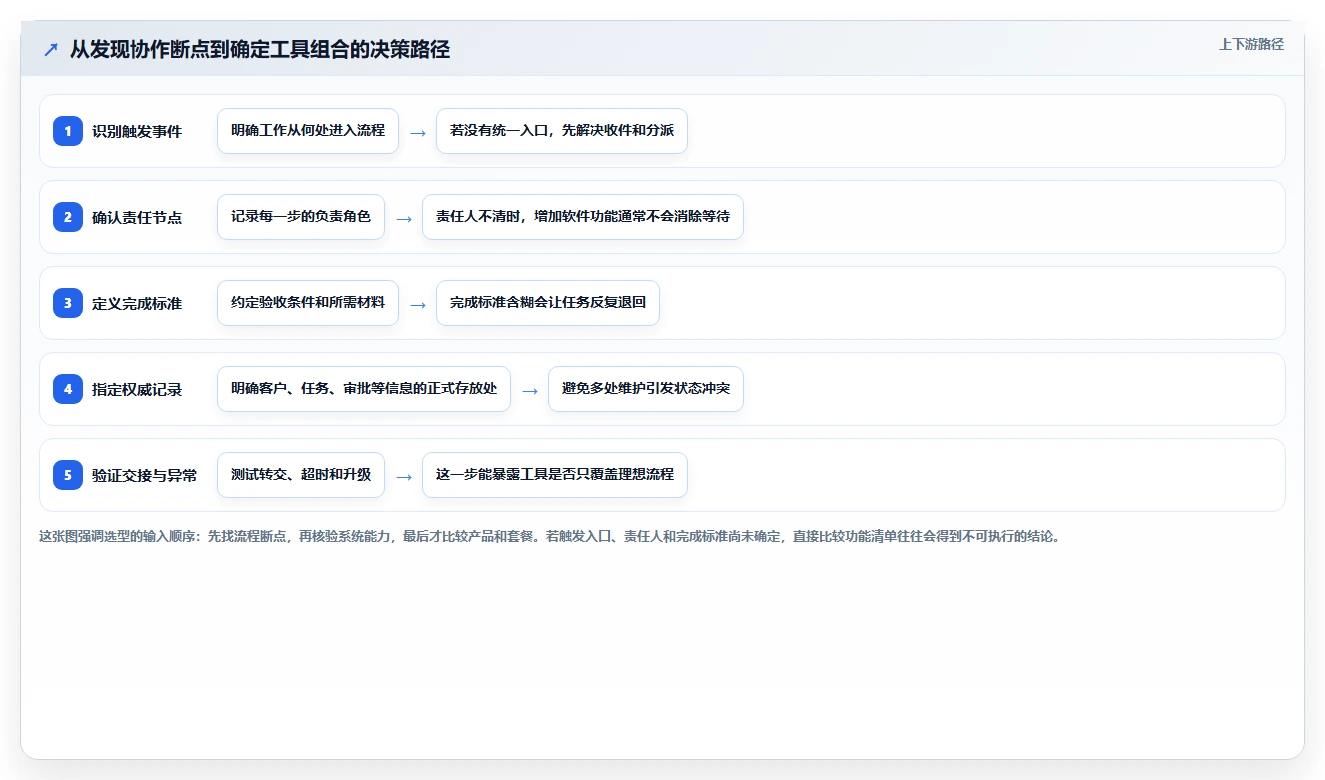Click the 这一步能暴露工具是否只覆盖理想流程 box
Viewport: 1325px width, 780px height.
point(555,475)
